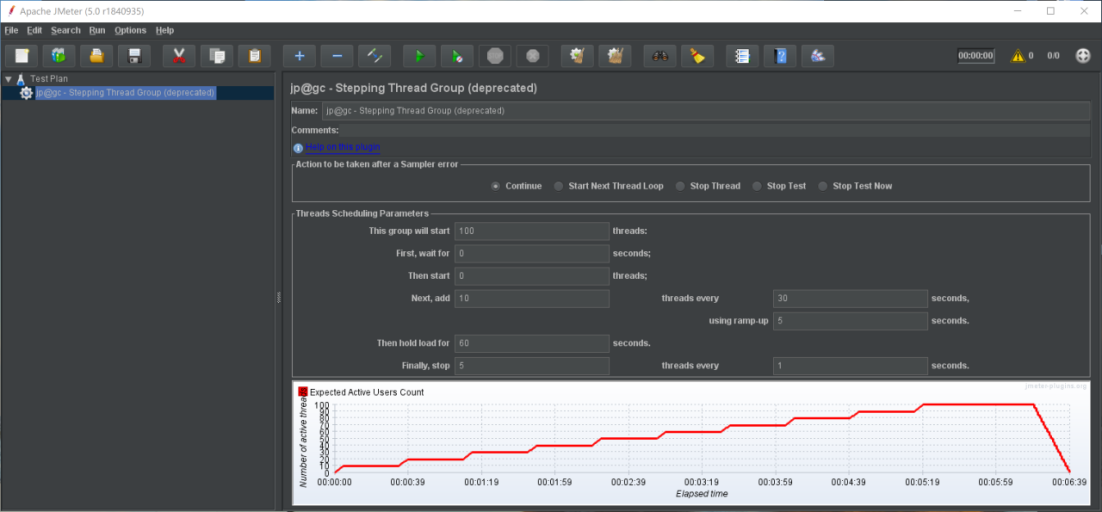Click the Help question mark icon
Image resolution: width=1102 pixels, height=512 pixels.
[x=780, y=55]
